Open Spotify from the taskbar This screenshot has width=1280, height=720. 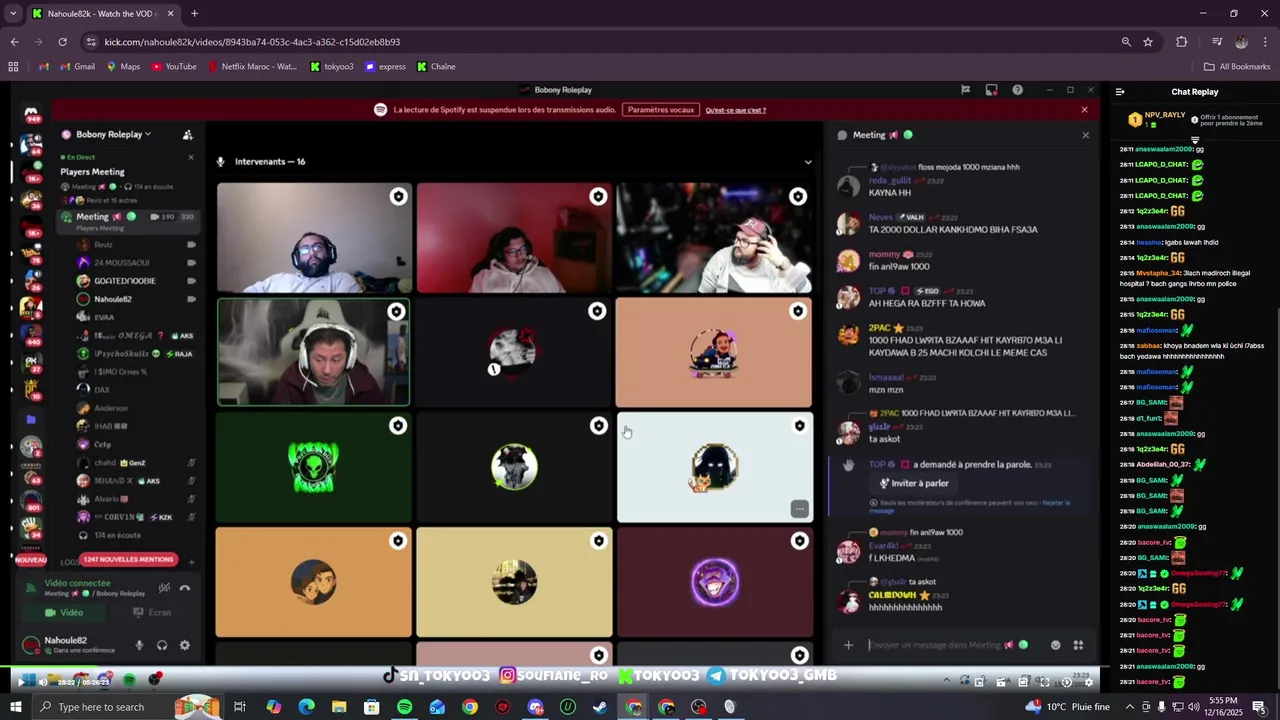tap(404, 707)
